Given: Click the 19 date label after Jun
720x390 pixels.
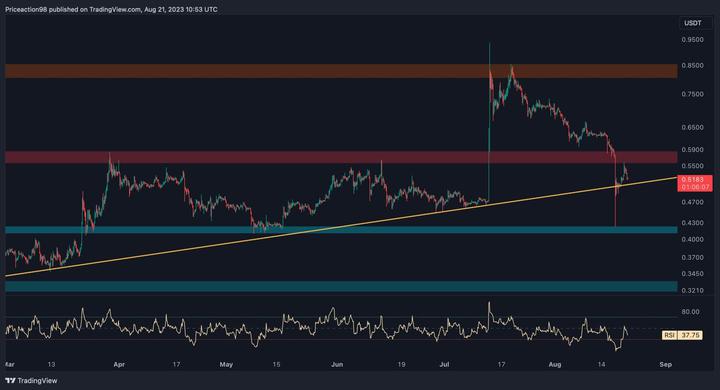Looking at the screenshot, I should tap(401, 365).
